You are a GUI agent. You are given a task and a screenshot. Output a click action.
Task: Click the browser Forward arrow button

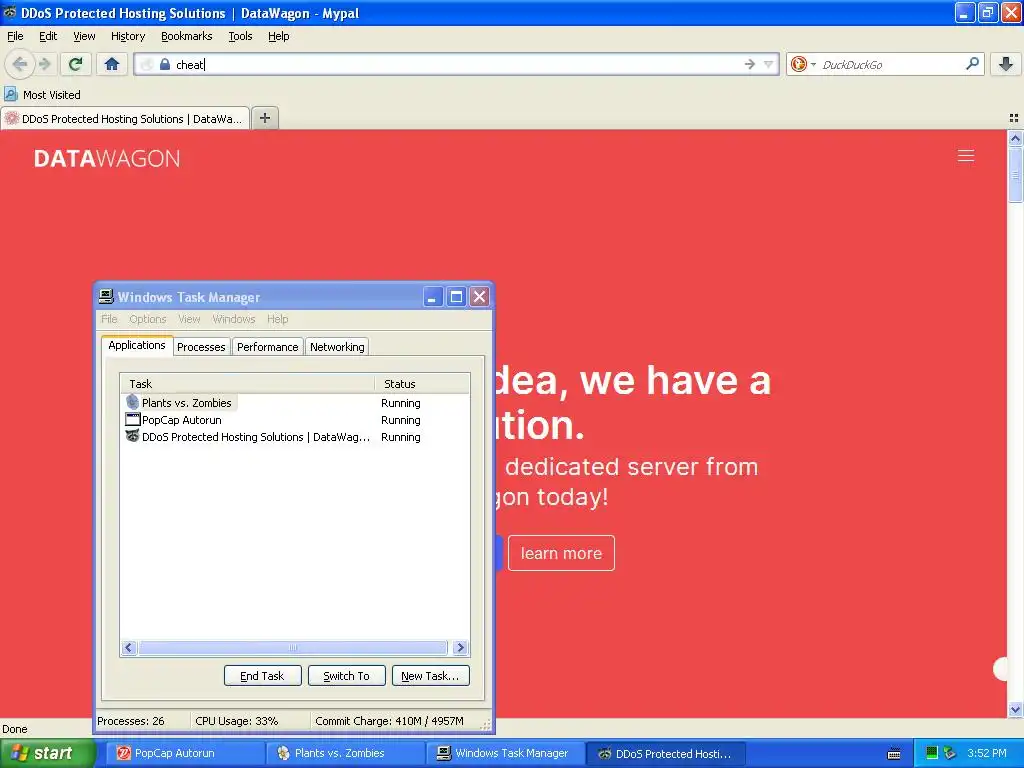coord(45,64)
